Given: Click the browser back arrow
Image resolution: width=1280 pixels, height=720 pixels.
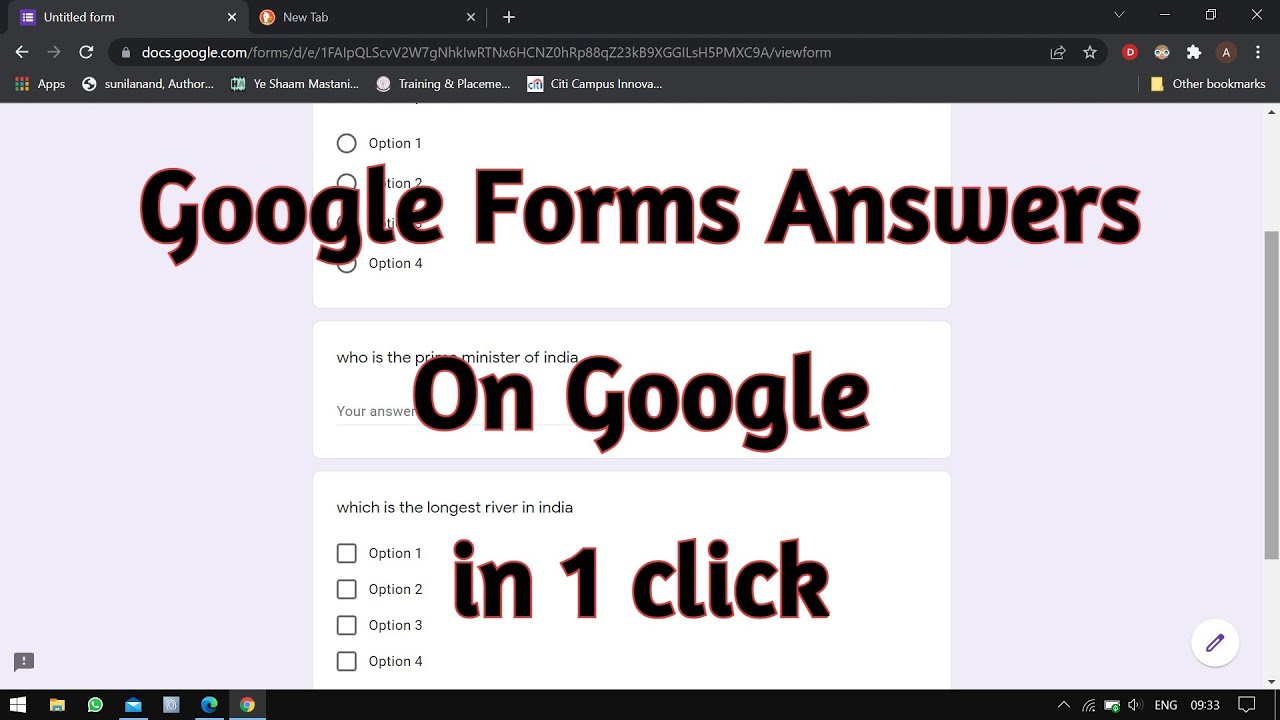Looking at the screenshot, I should pos(22,52).
